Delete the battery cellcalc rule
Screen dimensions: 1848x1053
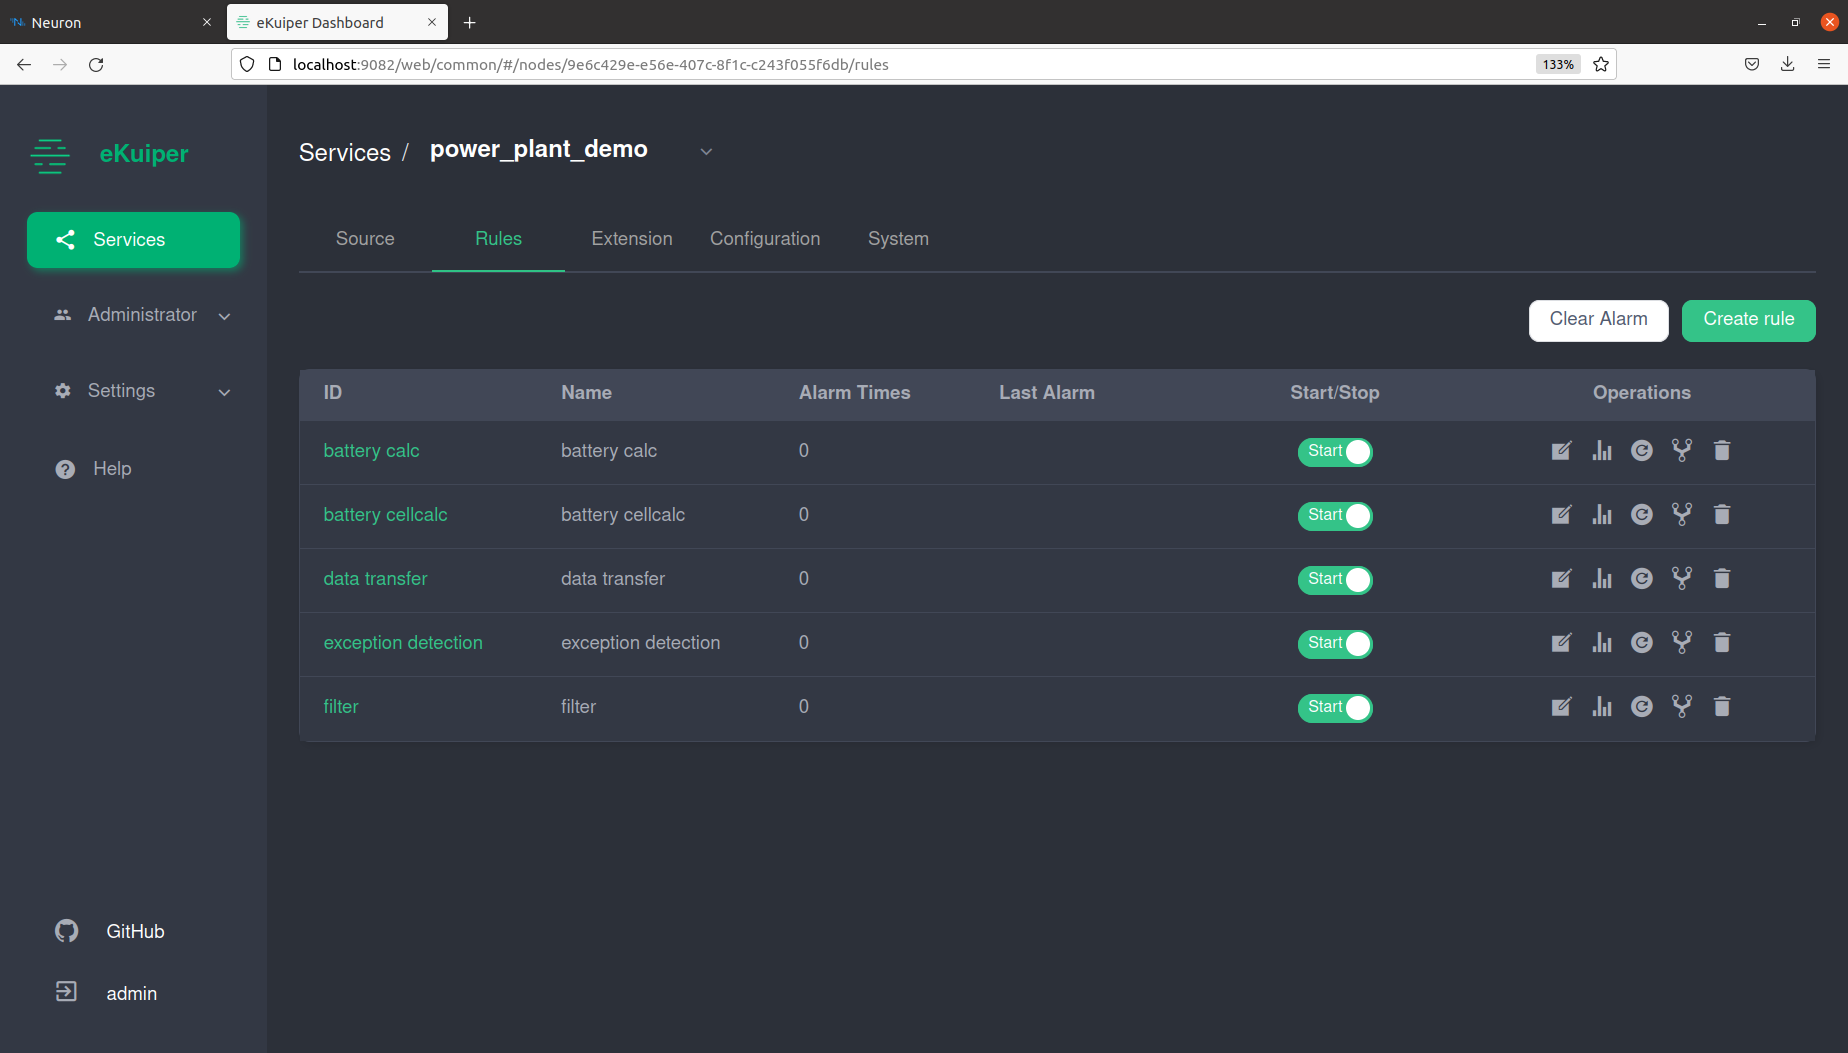pos(1722,515)
